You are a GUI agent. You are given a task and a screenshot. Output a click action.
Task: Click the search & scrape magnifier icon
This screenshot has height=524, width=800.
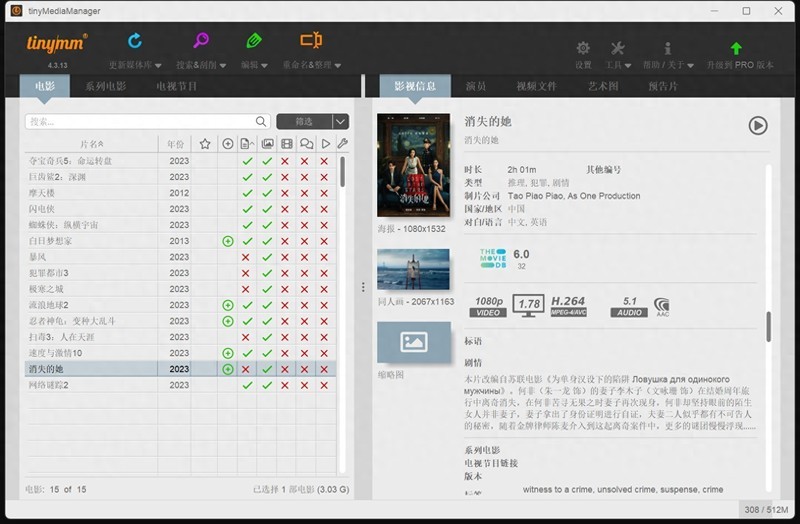(201, 40)
